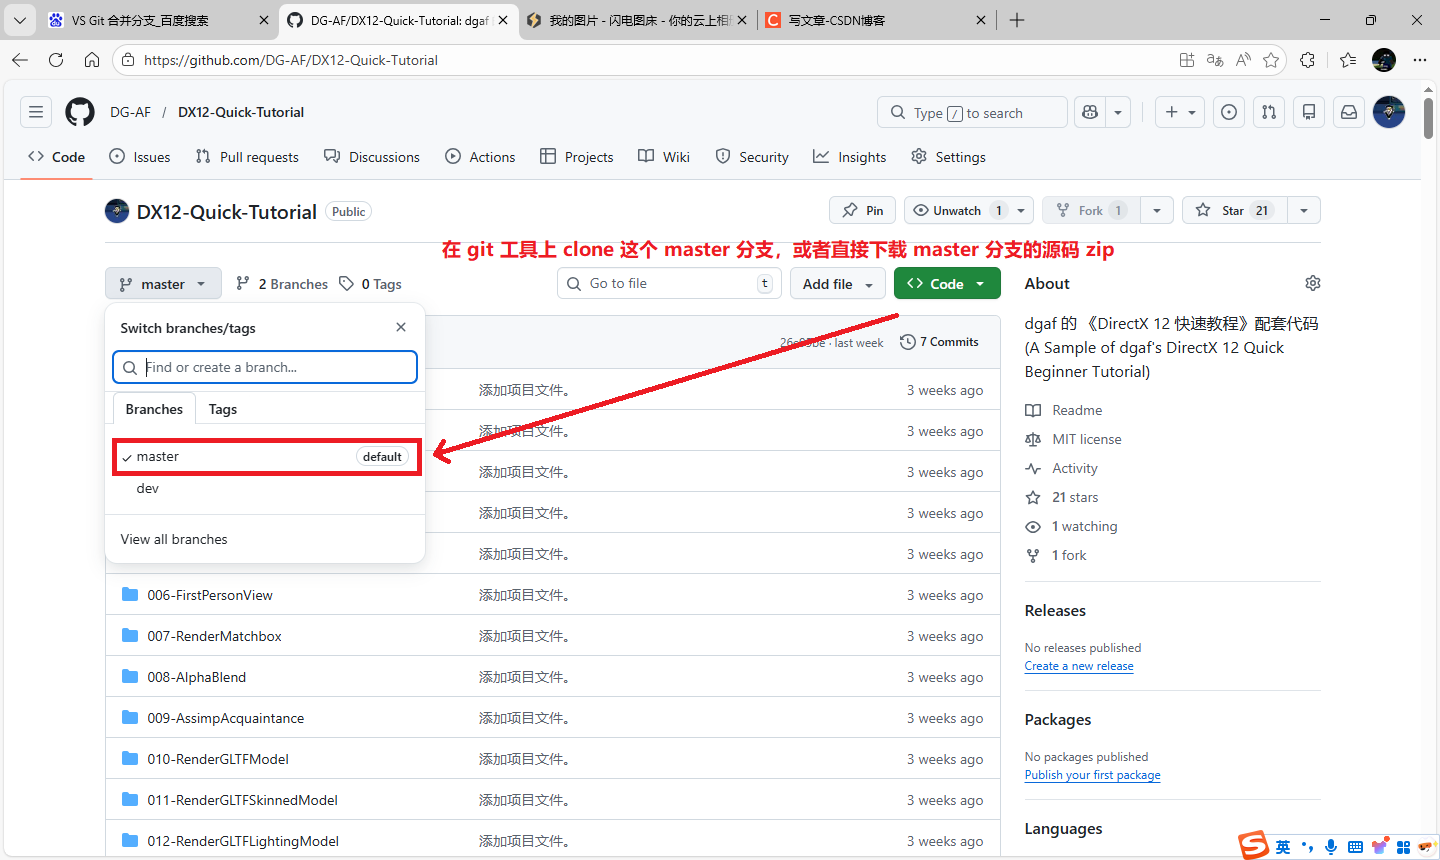Open the Pull requests icon in header
1440x860 pixels.
[1269, 112]
